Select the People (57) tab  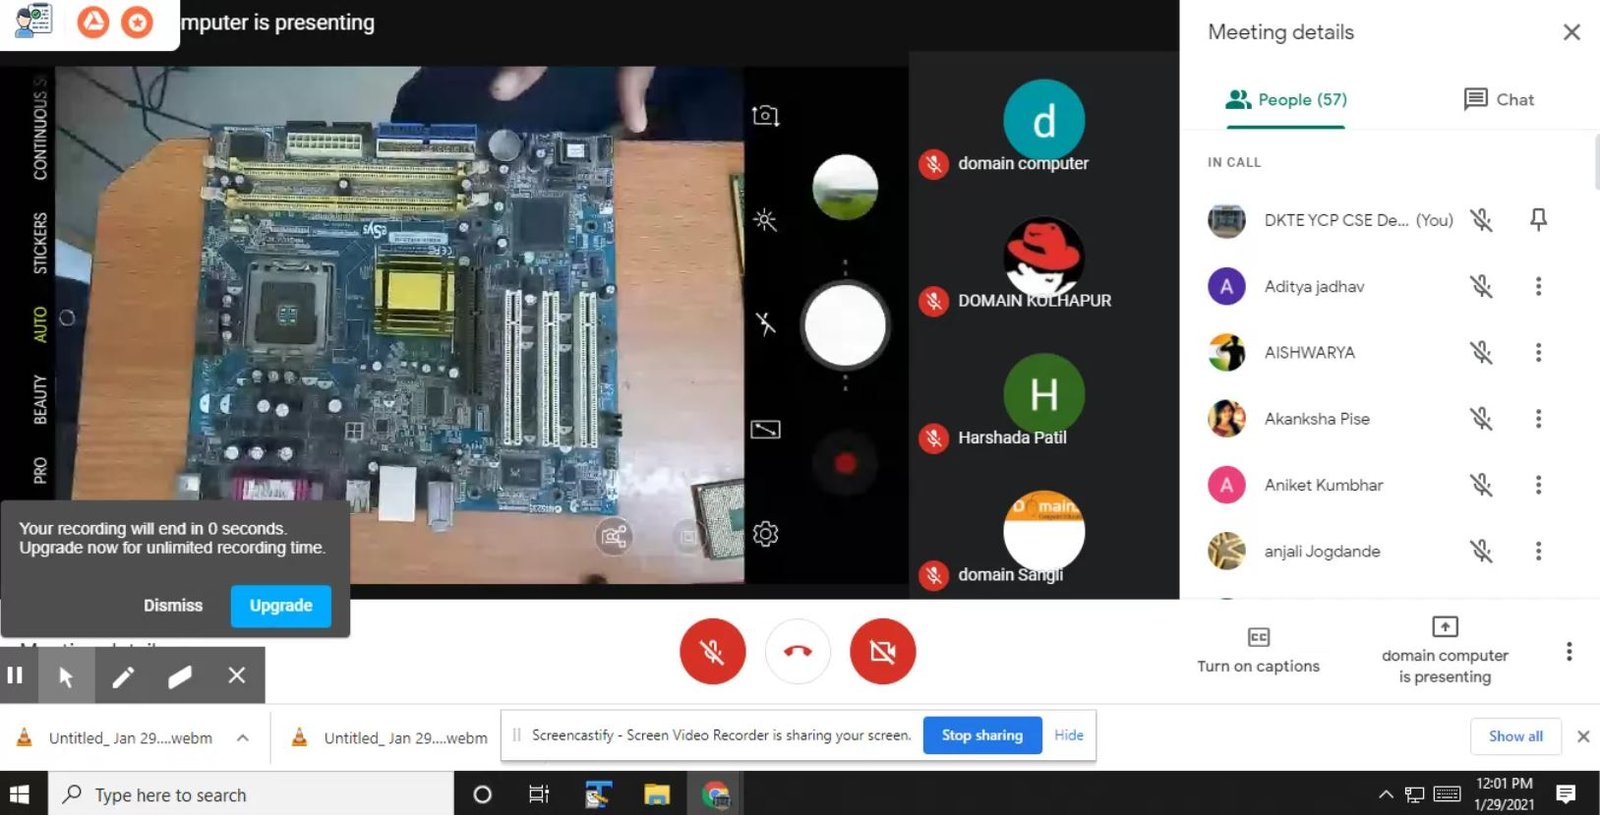(1286, 99)
